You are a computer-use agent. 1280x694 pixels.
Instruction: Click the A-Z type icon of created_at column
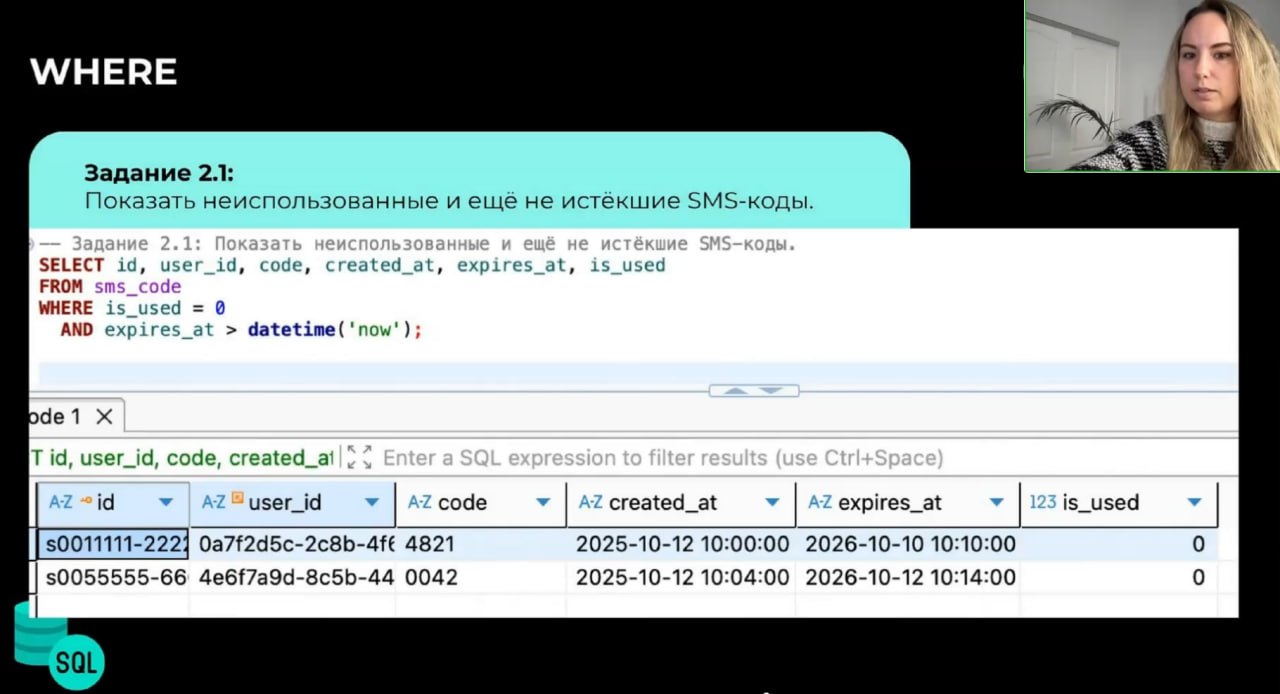coord(590,502)
